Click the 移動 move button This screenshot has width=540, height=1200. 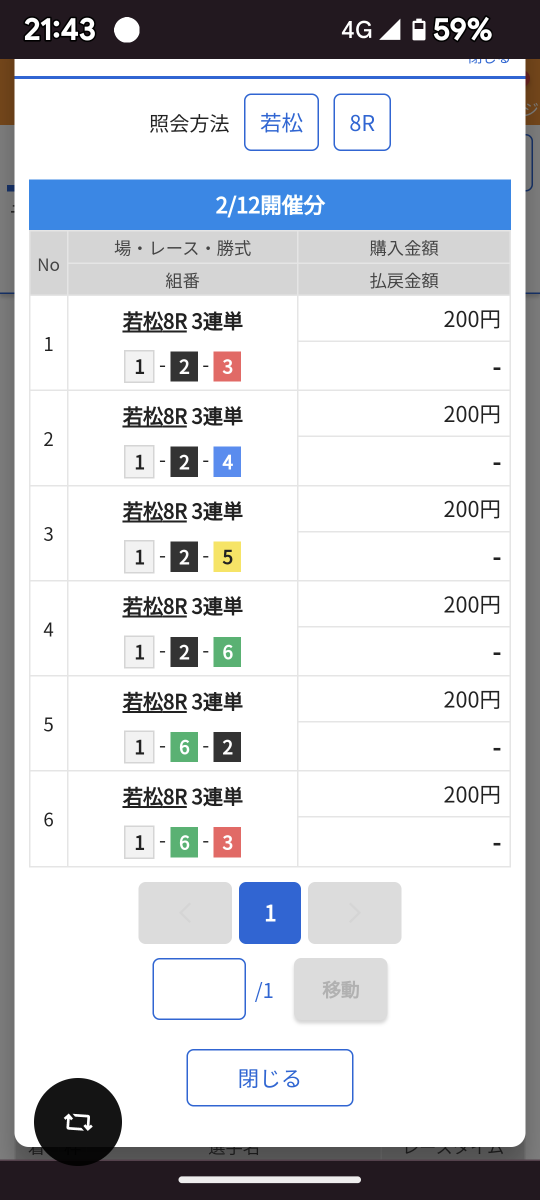click(x=341, y=990)
